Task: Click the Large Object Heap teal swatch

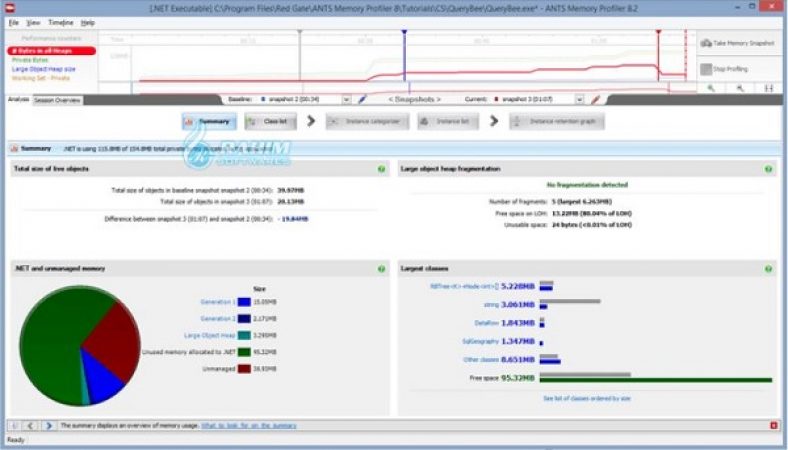Action: tap(244, 335)
